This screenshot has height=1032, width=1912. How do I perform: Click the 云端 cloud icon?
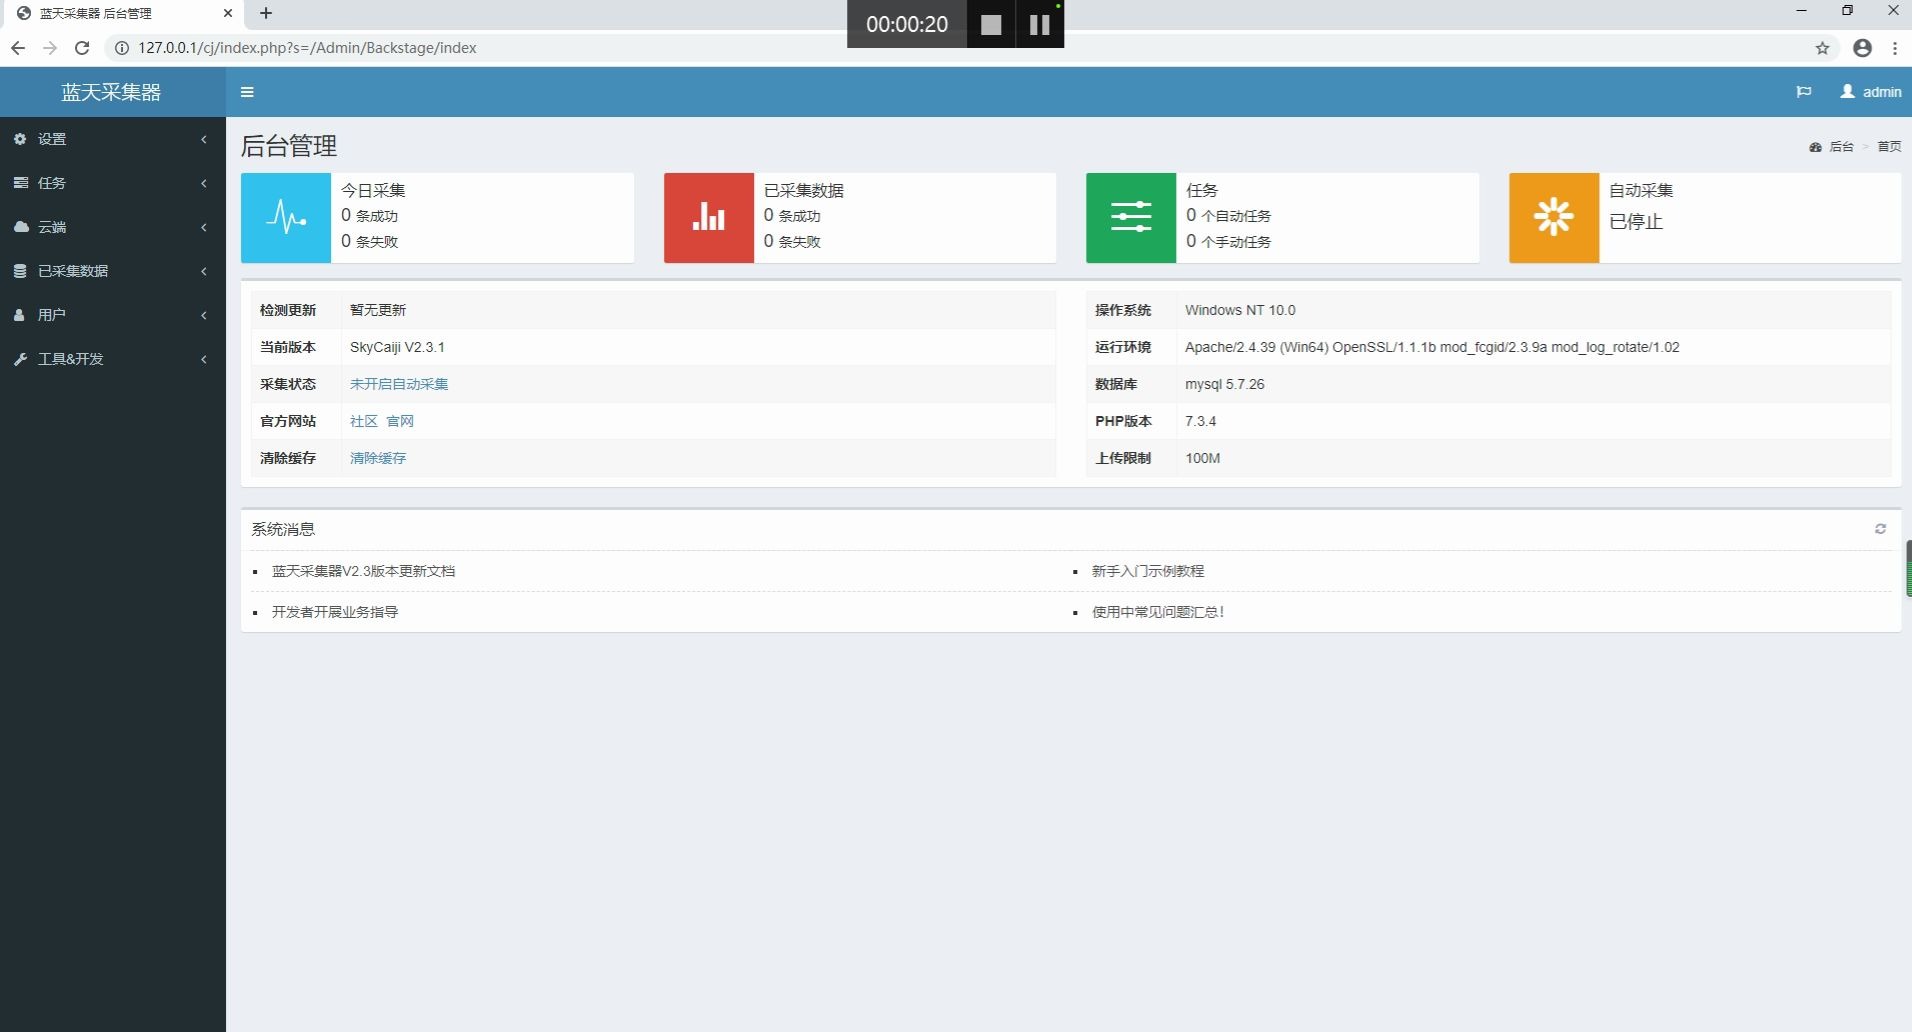click(x=20, y=227)
